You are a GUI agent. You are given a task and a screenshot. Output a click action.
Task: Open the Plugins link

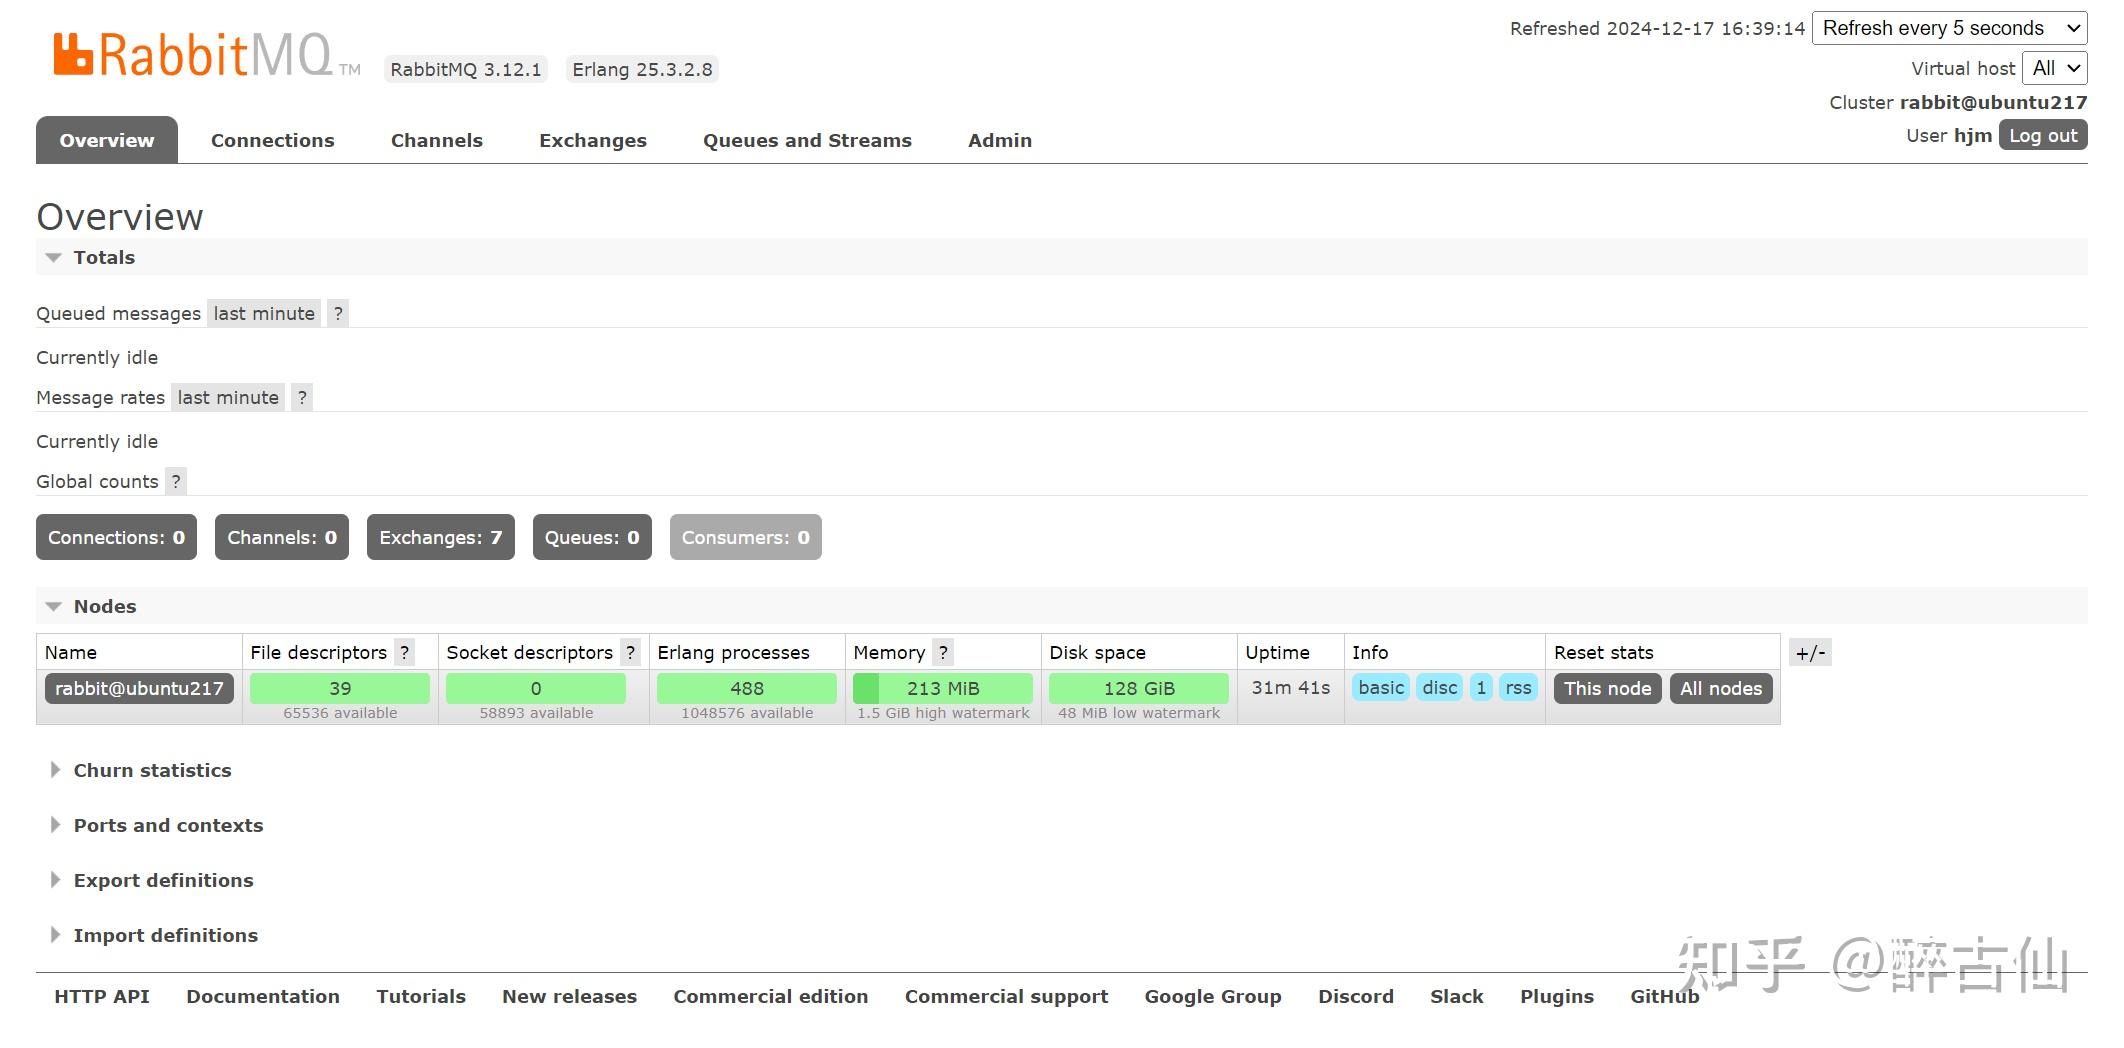(1557, 997)
